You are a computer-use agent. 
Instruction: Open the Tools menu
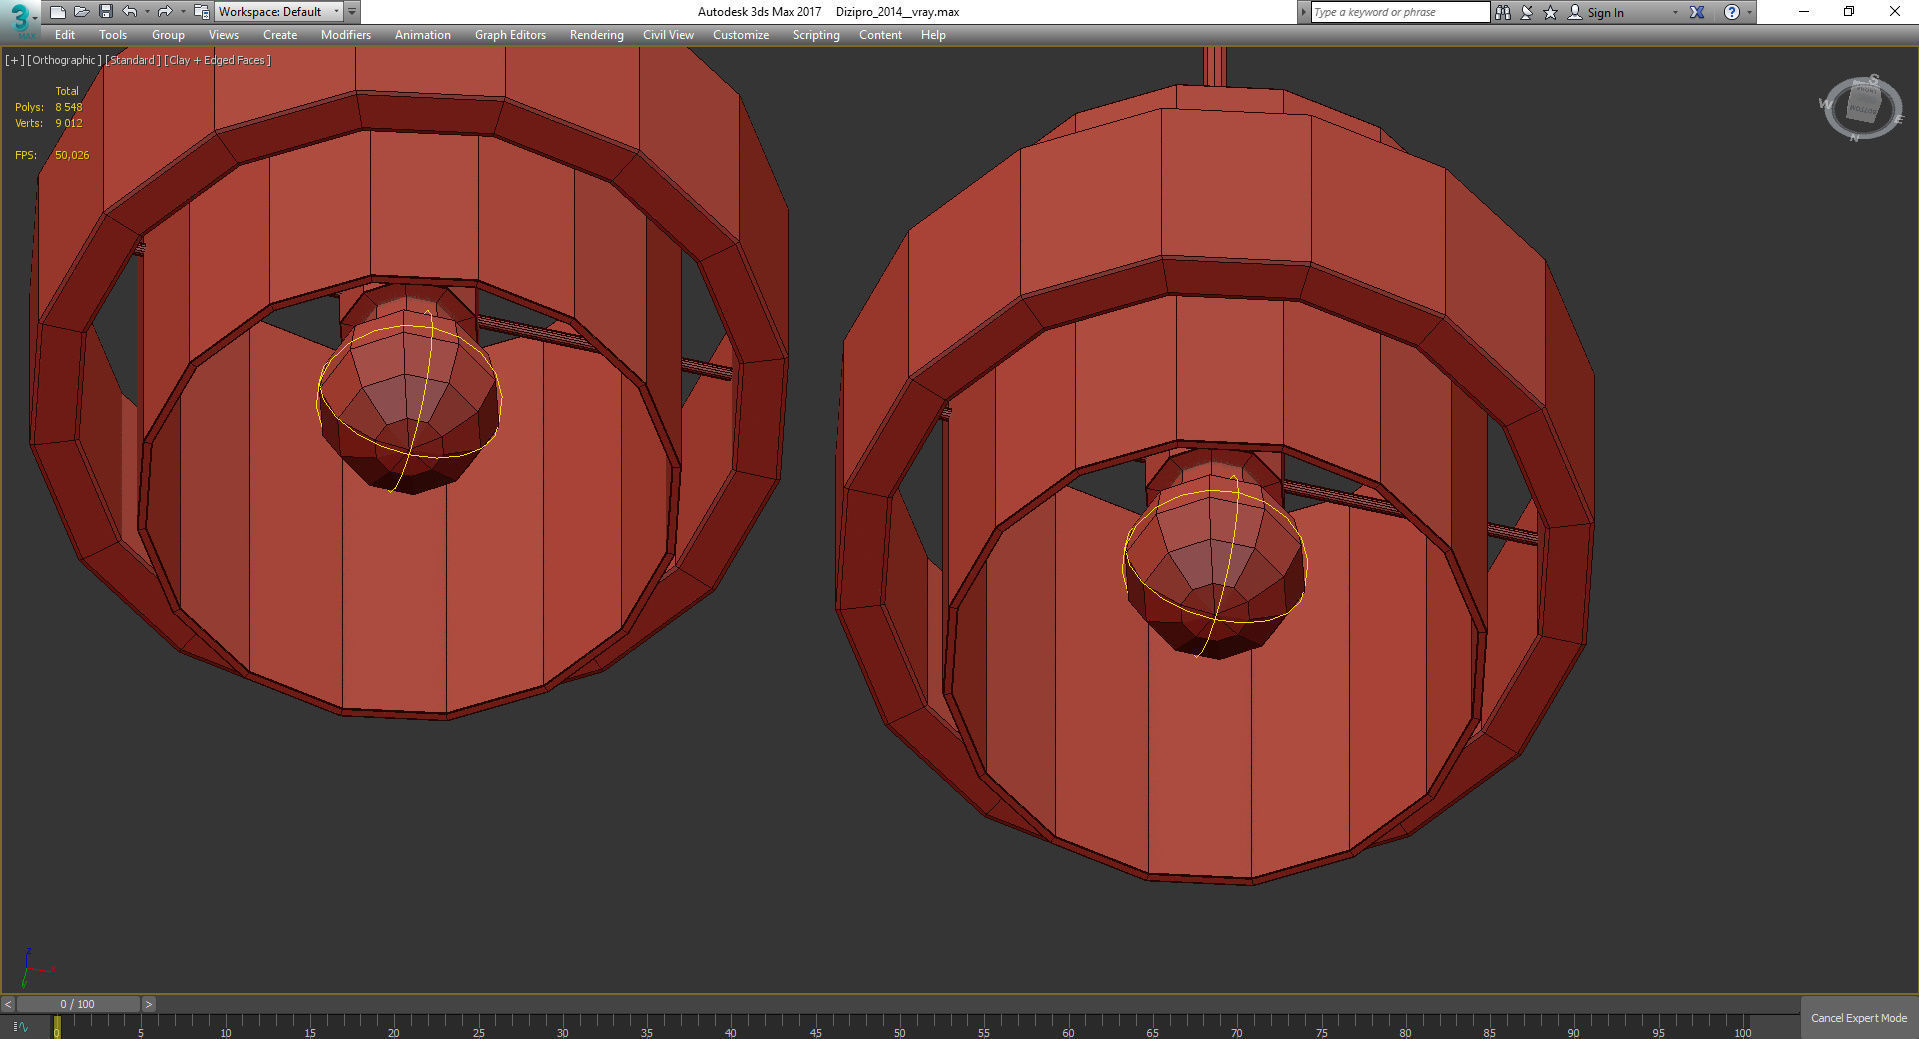point(113,35)
